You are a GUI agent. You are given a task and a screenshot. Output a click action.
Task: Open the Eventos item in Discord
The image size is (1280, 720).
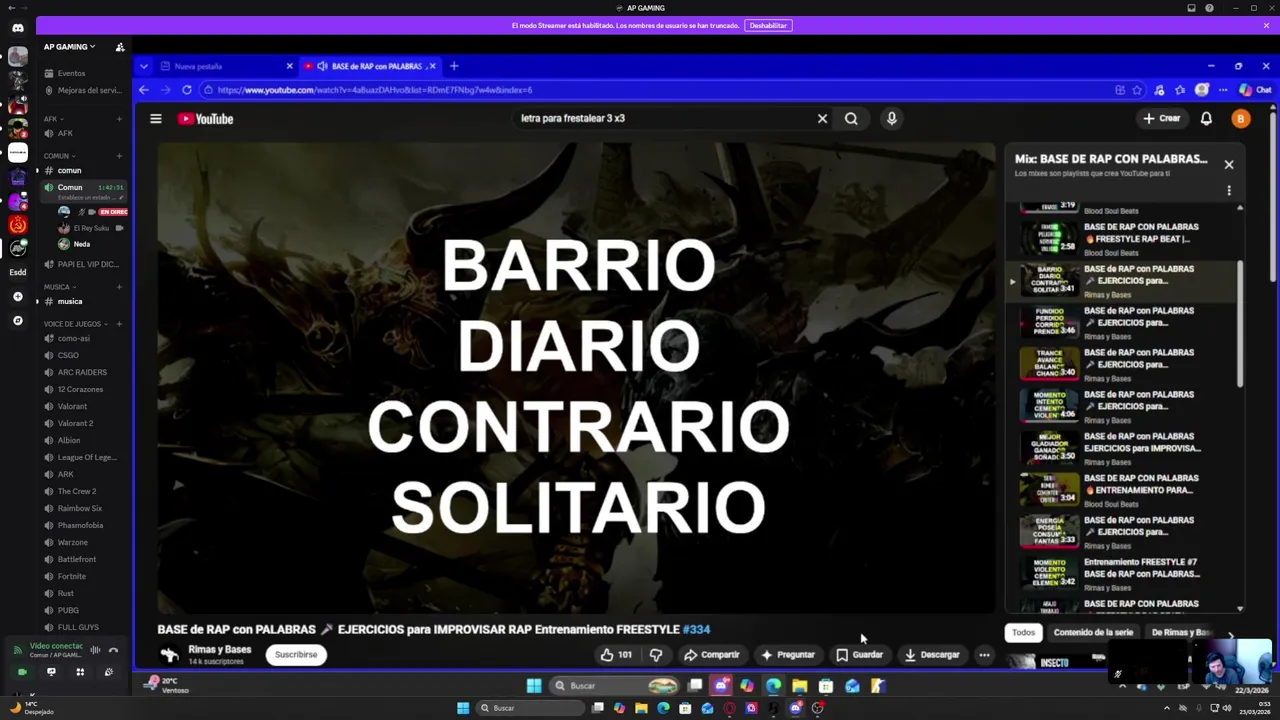click(83, 73)
